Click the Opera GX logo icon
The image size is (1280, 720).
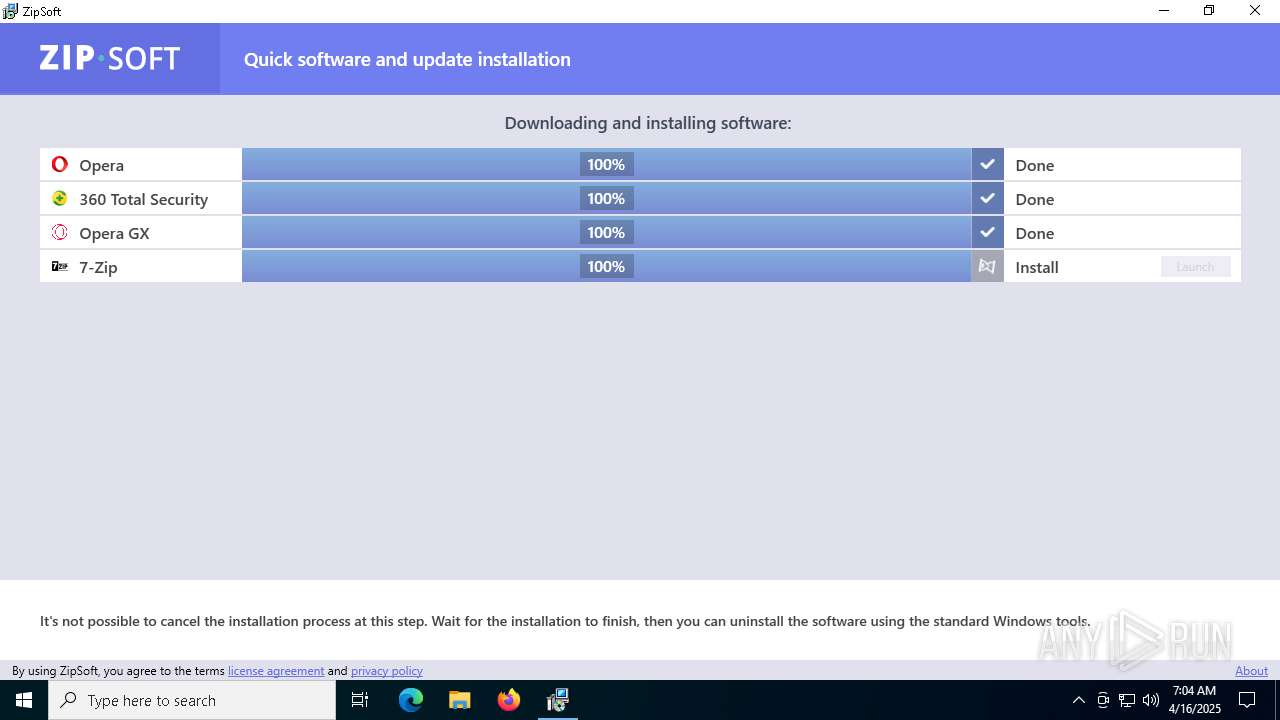tap(60, 232)
